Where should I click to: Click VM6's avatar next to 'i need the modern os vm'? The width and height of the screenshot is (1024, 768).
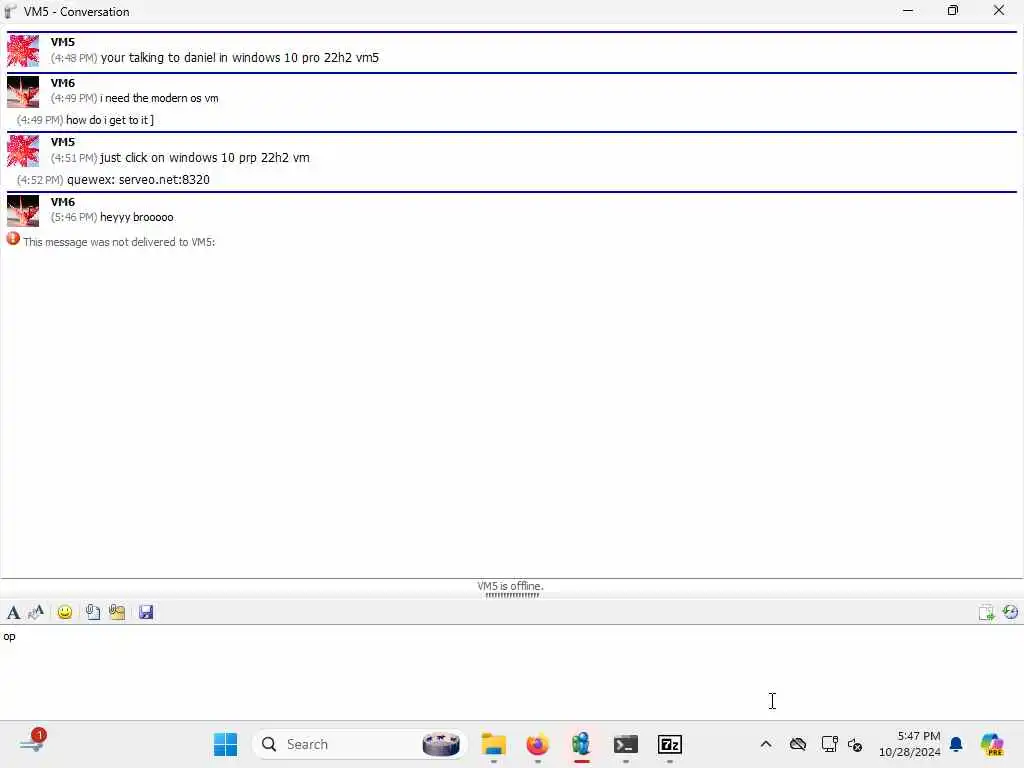pos(23,91)
